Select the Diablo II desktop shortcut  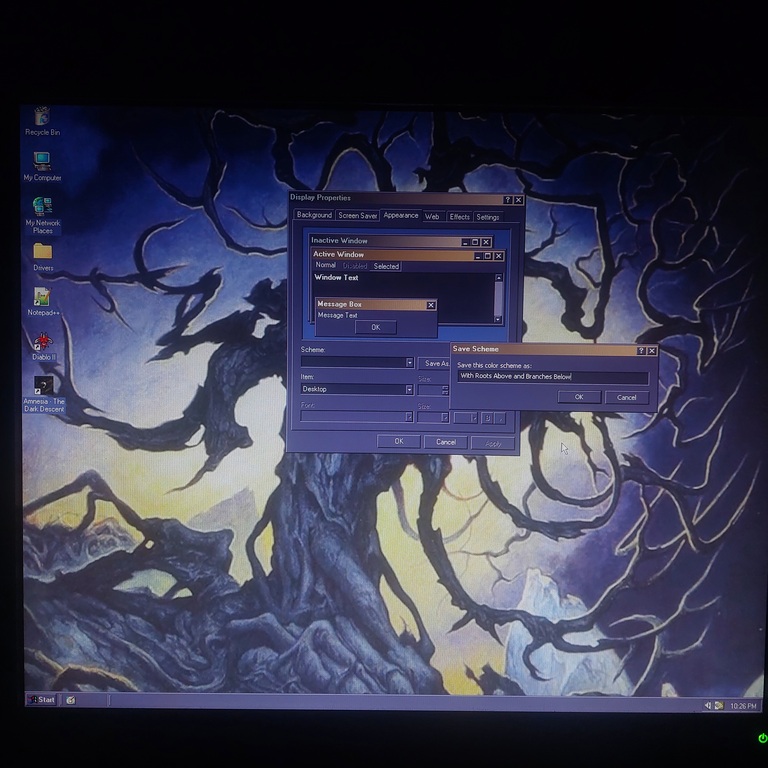42,343
